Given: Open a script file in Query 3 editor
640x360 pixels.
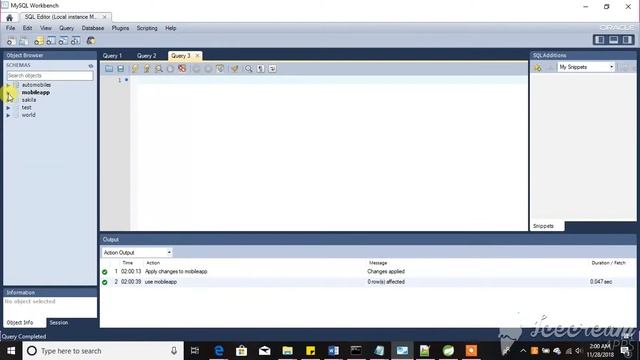Looking at the screenshot, I should [x=109, y=69].
